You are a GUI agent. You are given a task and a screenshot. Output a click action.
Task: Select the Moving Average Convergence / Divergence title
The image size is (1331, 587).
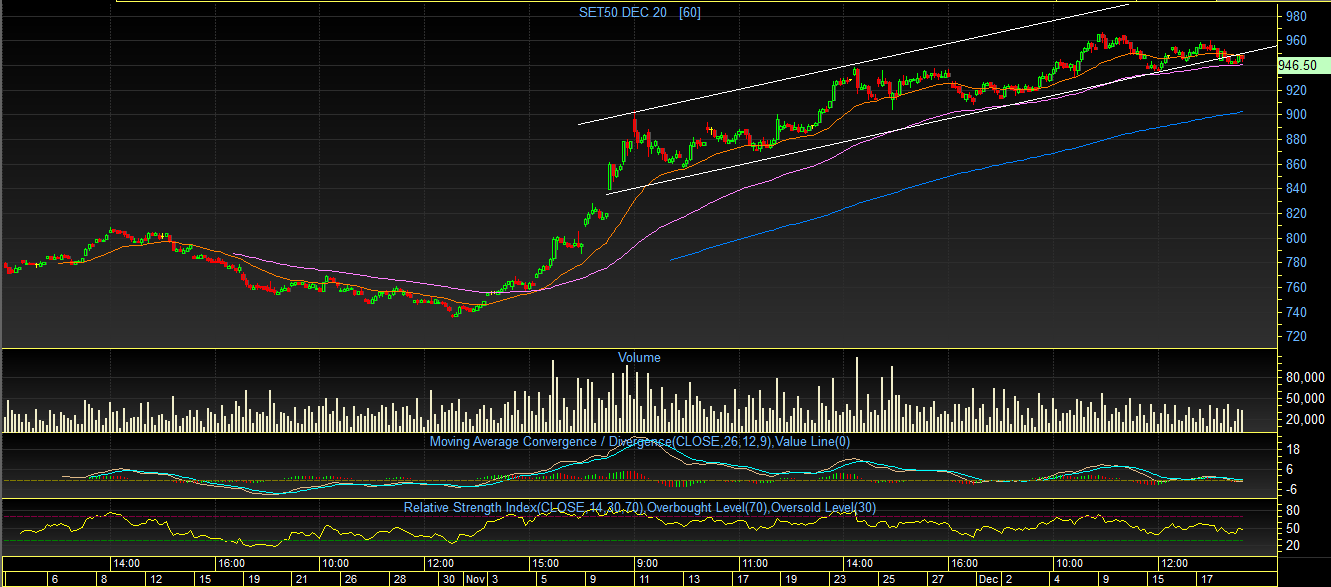(640, 441)
